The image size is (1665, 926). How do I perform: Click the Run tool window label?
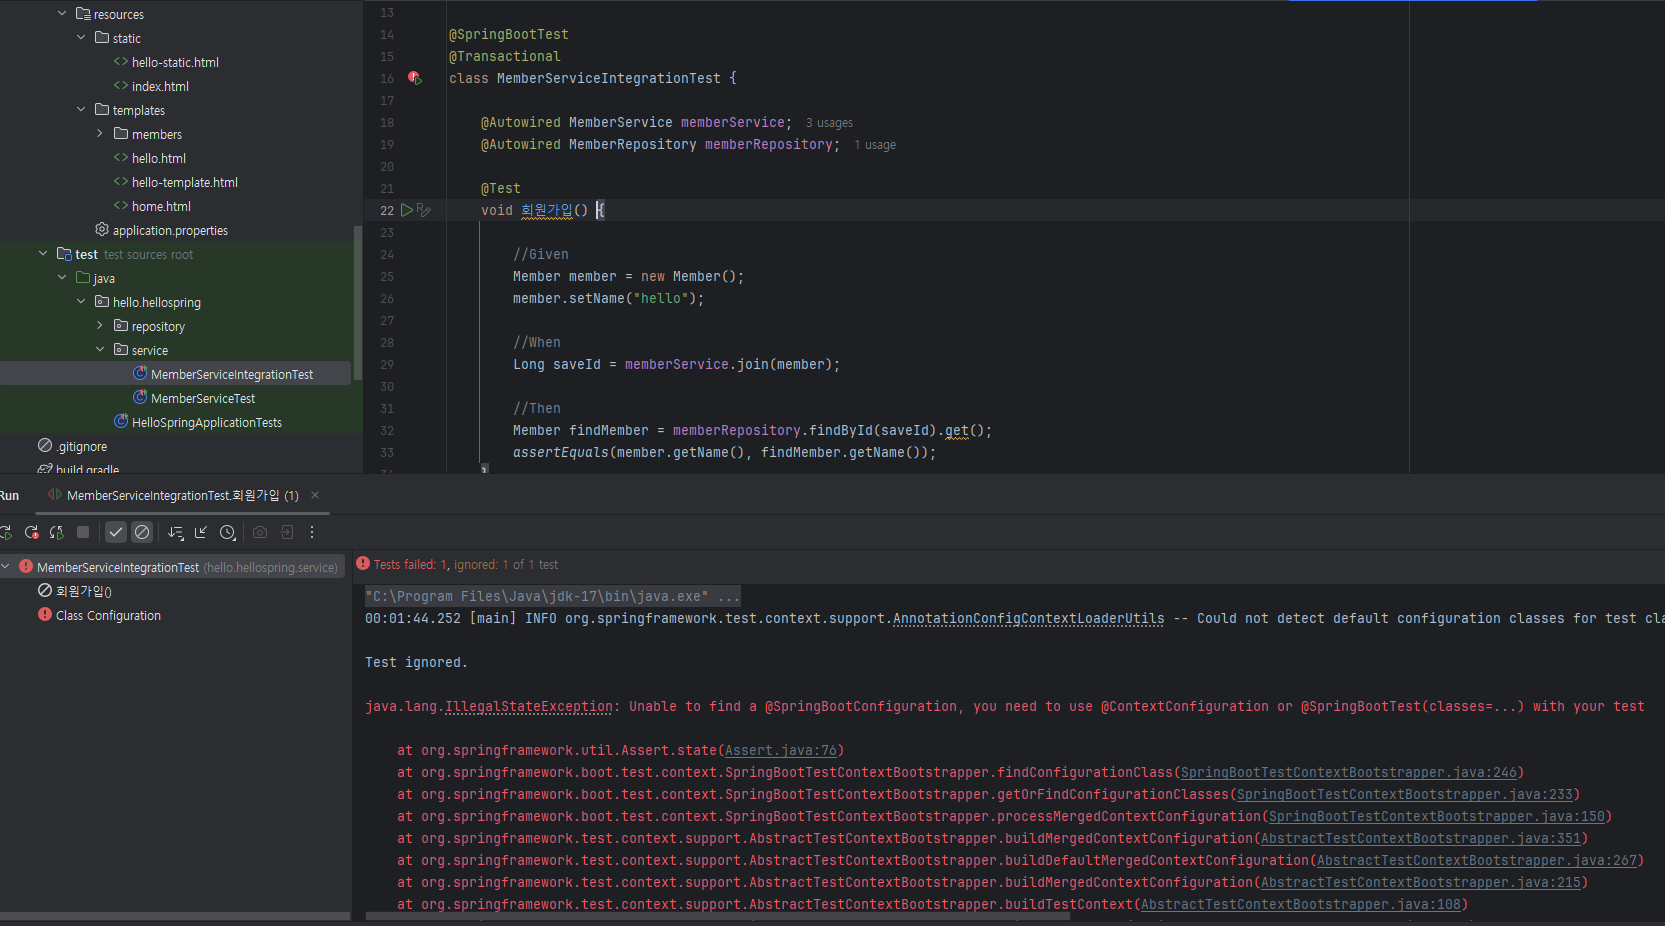[x=9, y=495]
